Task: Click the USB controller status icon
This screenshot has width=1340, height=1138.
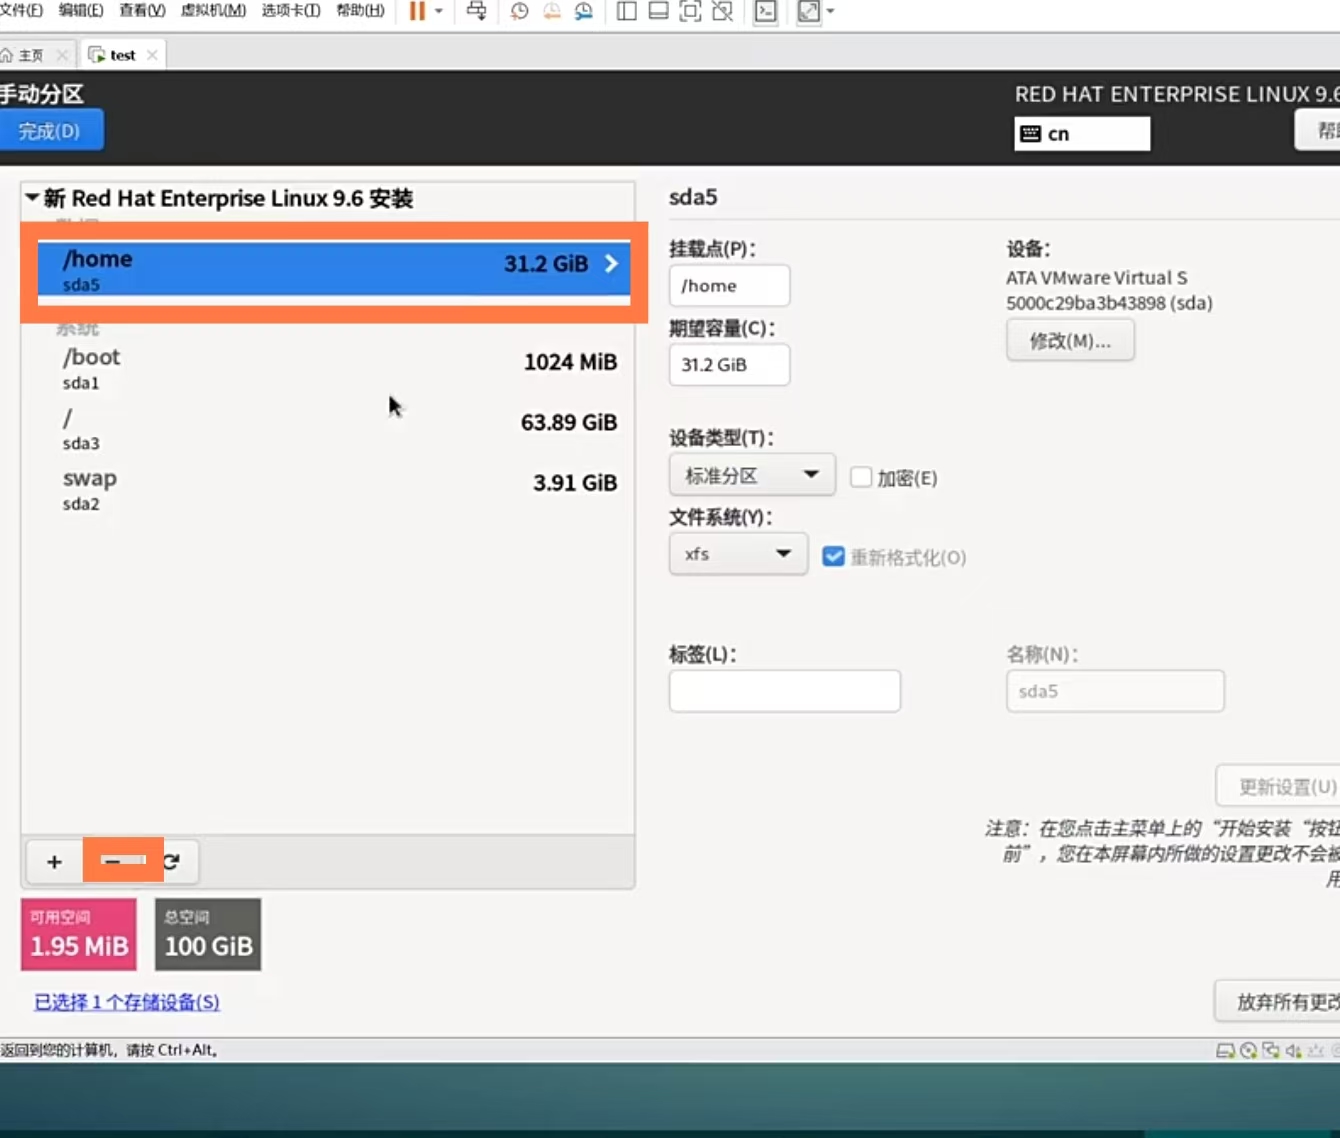Action: click(x=1316, y=1050)
